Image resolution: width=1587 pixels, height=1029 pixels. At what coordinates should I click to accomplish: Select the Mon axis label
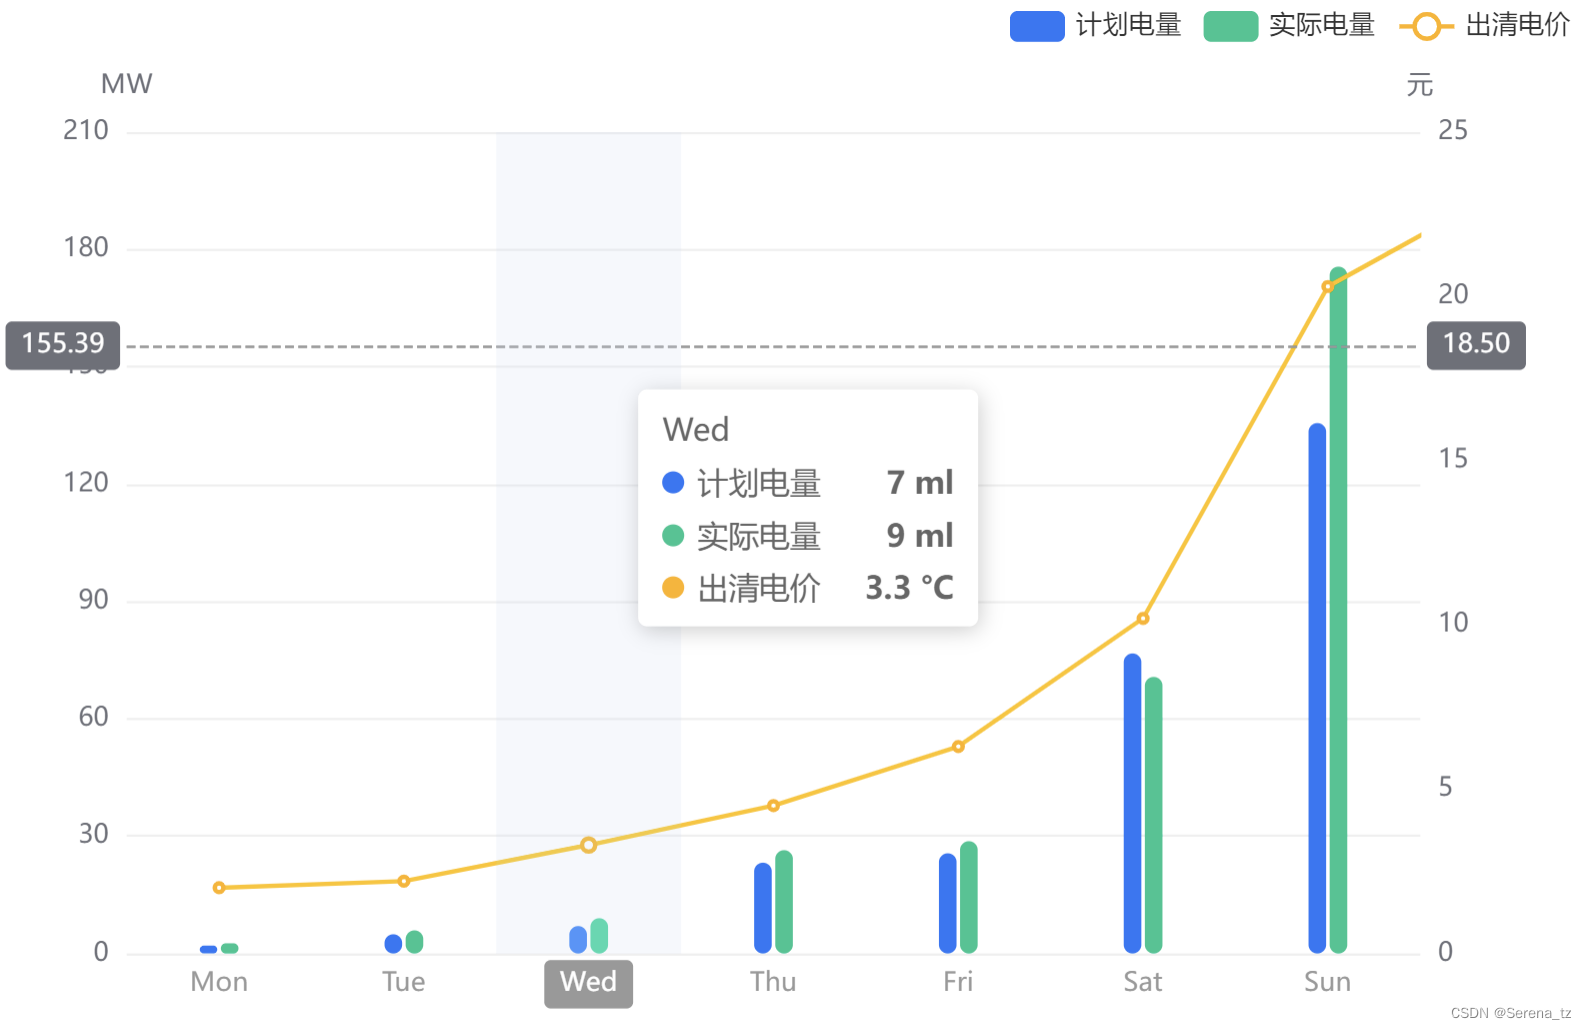point(219,982)
